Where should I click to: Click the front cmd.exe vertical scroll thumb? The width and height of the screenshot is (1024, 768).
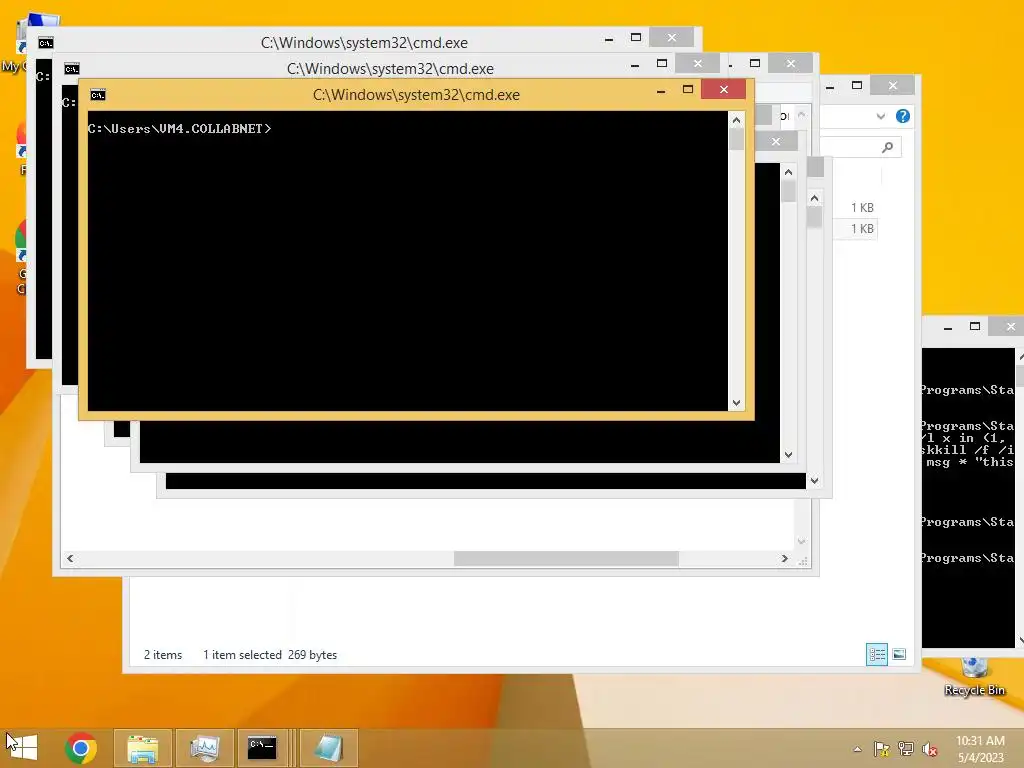coord(736,140)
